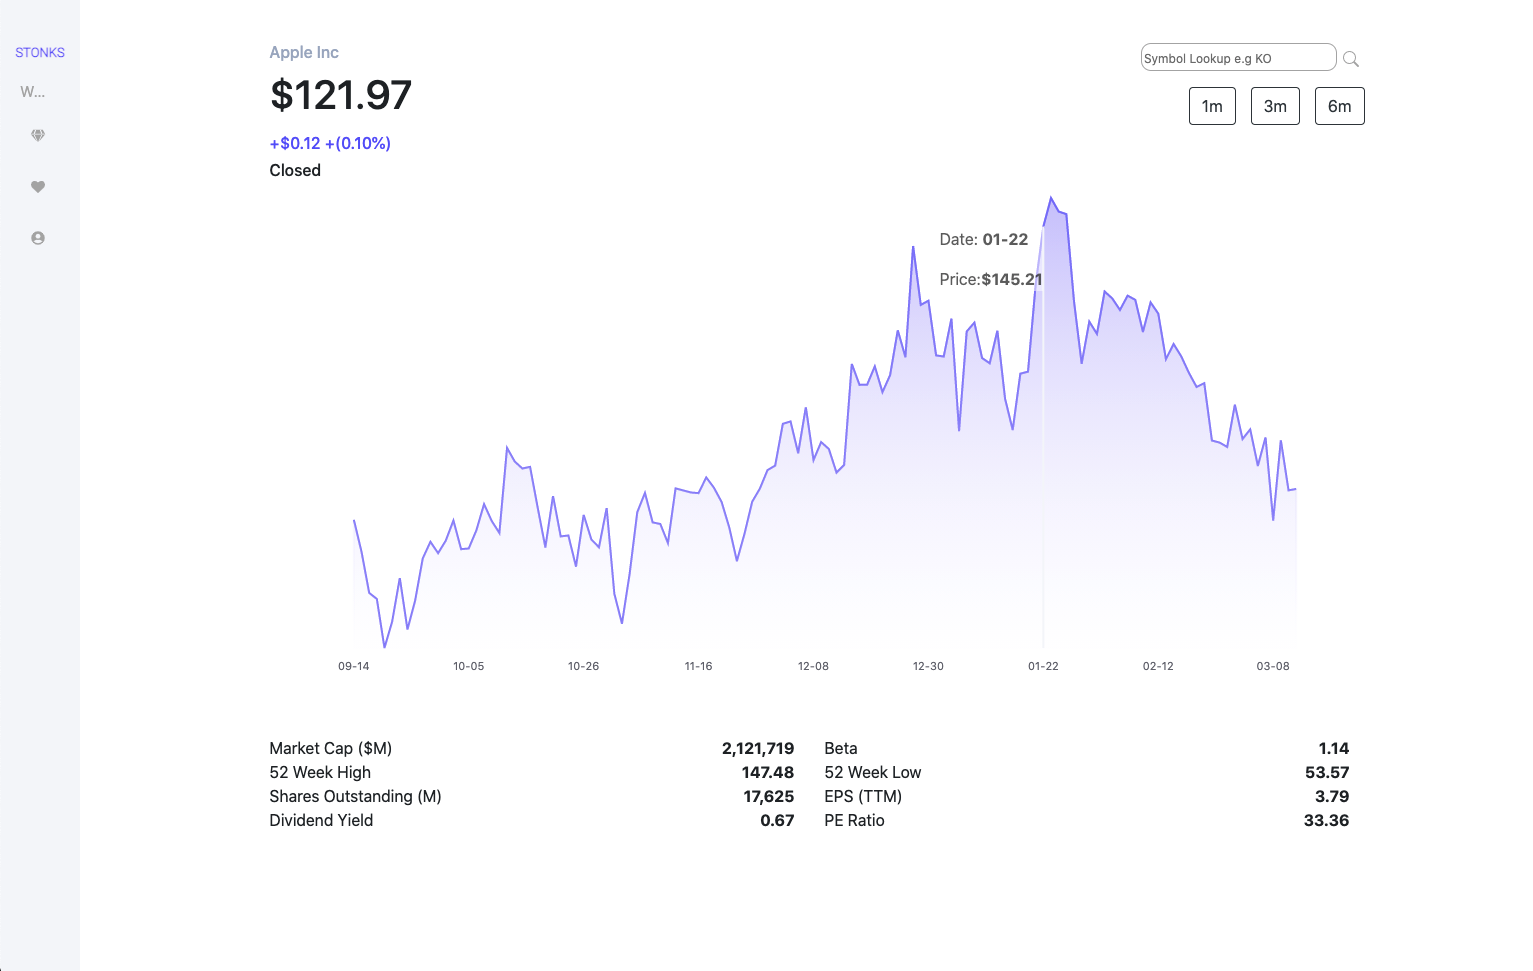Focus the Symbol Lookup input field

1238,58
